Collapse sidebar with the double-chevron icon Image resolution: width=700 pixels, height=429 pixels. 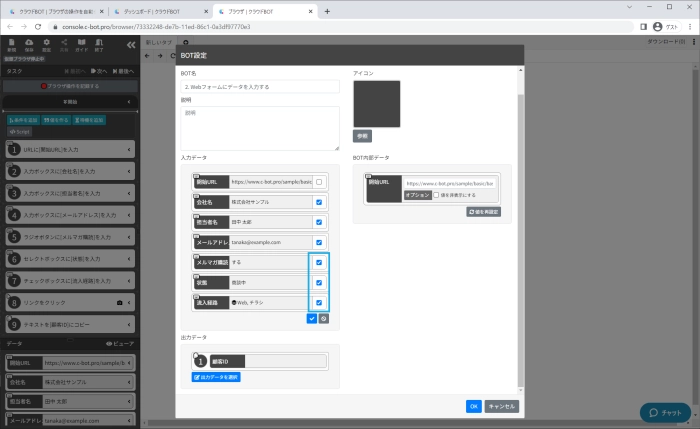pyautogui.click(x=133, y=44)
